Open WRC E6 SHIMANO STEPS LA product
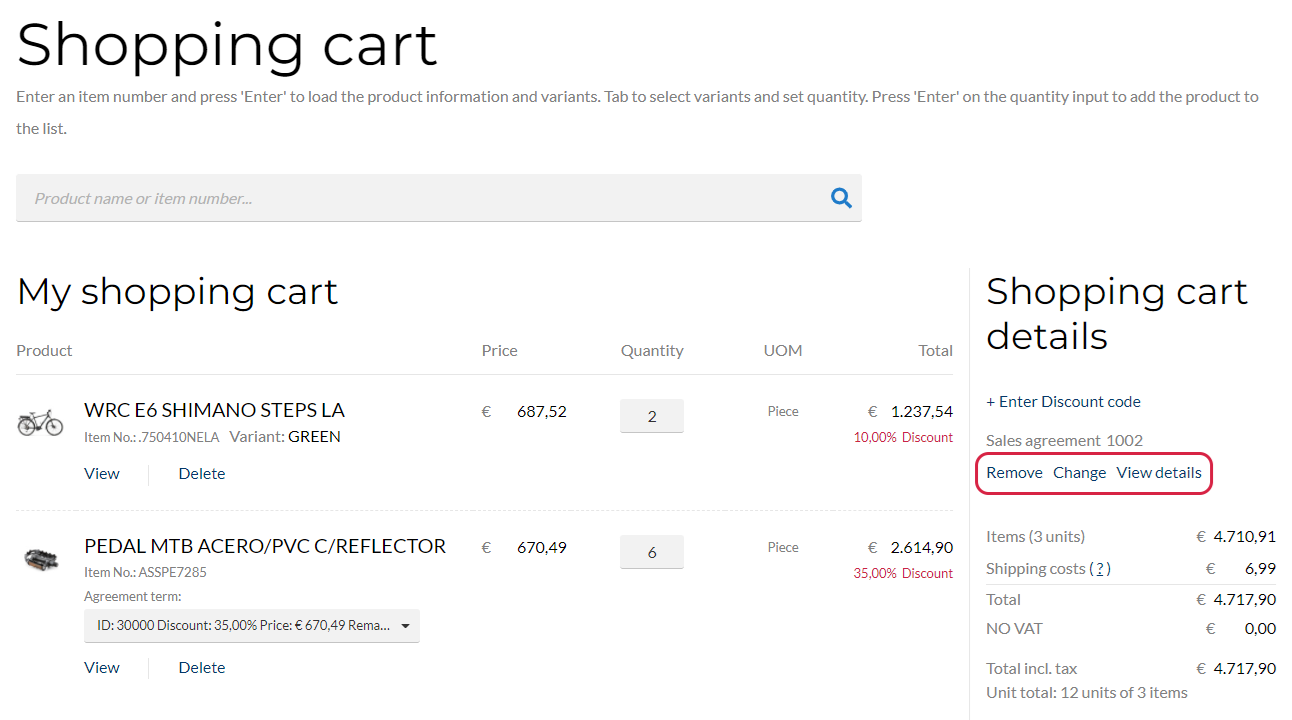 click(x=214, y=410)
